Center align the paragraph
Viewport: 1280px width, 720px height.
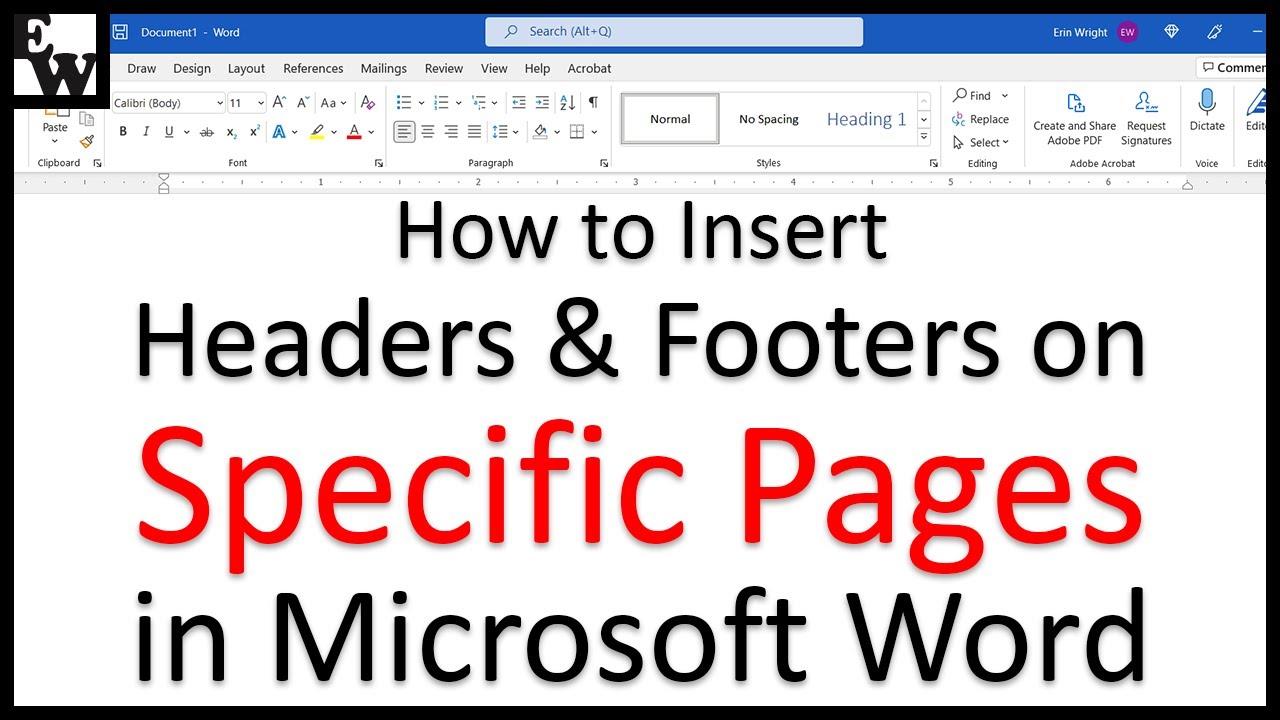point(428,132)
